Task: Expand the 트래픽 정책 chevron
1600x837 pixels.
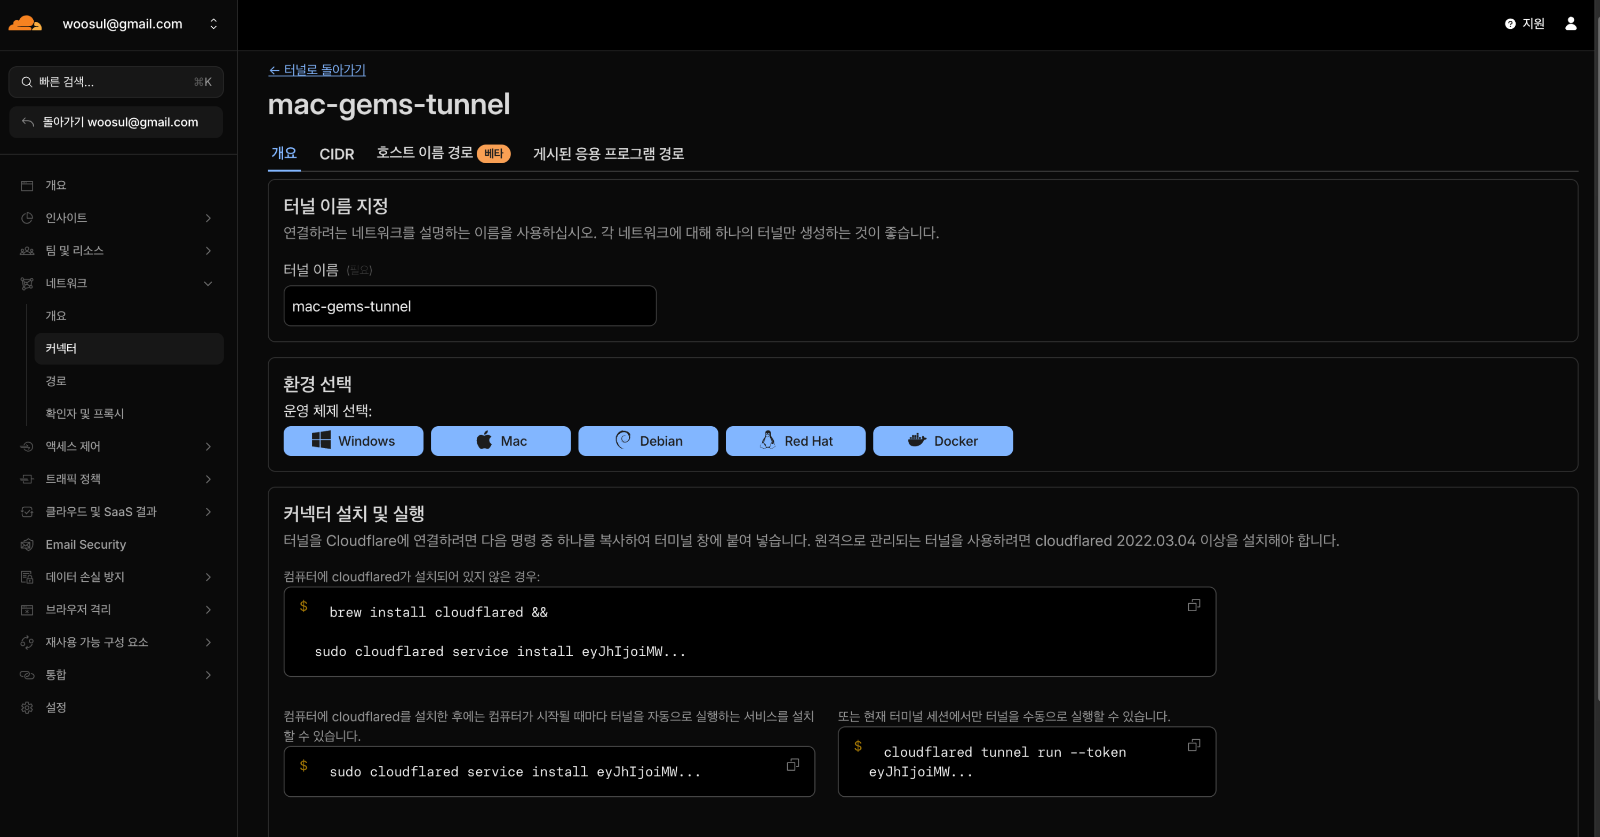Action: pos(208,480)
